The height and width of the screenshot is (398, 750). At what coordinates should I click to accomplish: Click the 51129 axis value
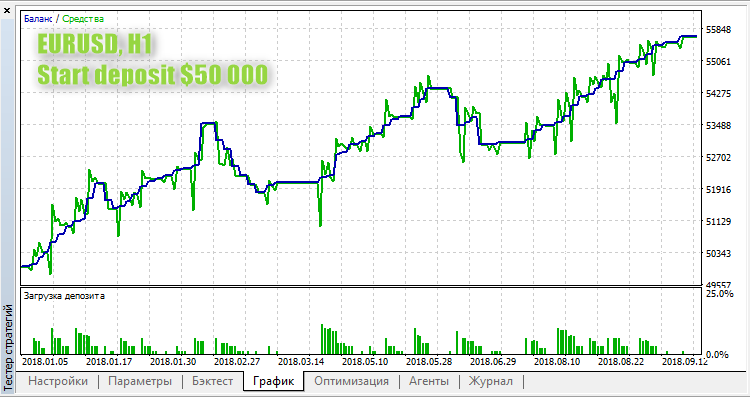point(719,221)
